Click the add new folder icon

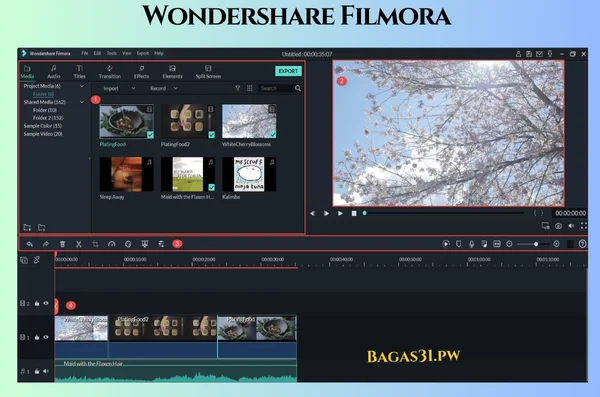pos(27,227)
